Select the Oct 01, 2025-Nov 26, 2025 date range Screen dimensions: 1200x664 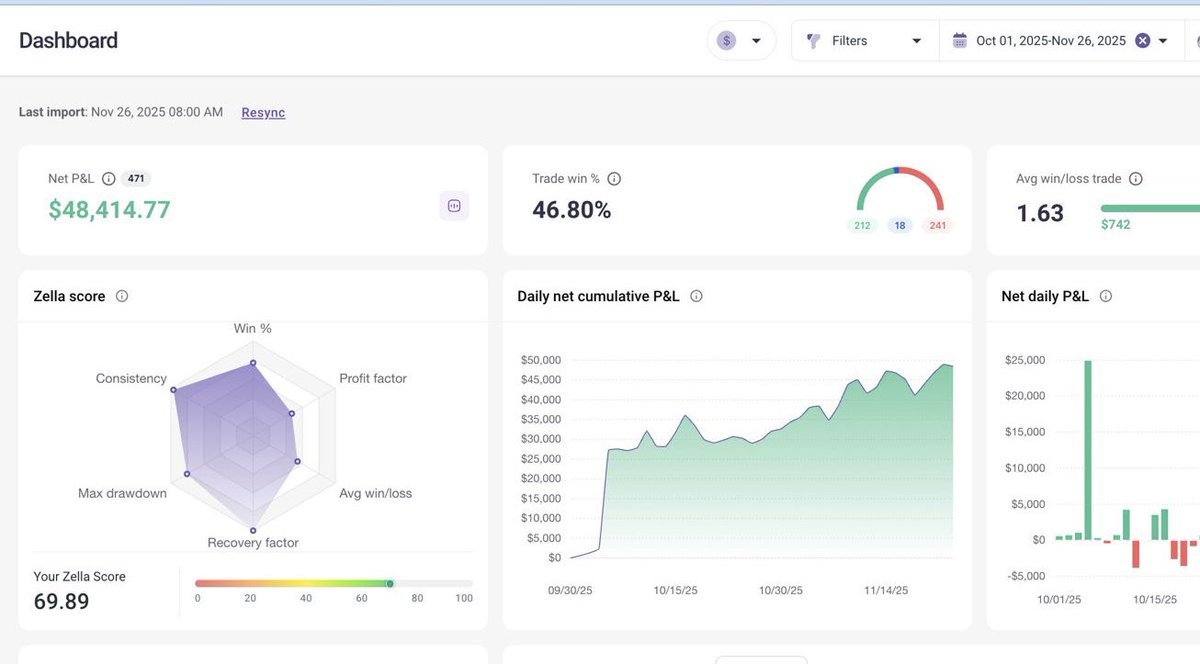click(1051, 41)
